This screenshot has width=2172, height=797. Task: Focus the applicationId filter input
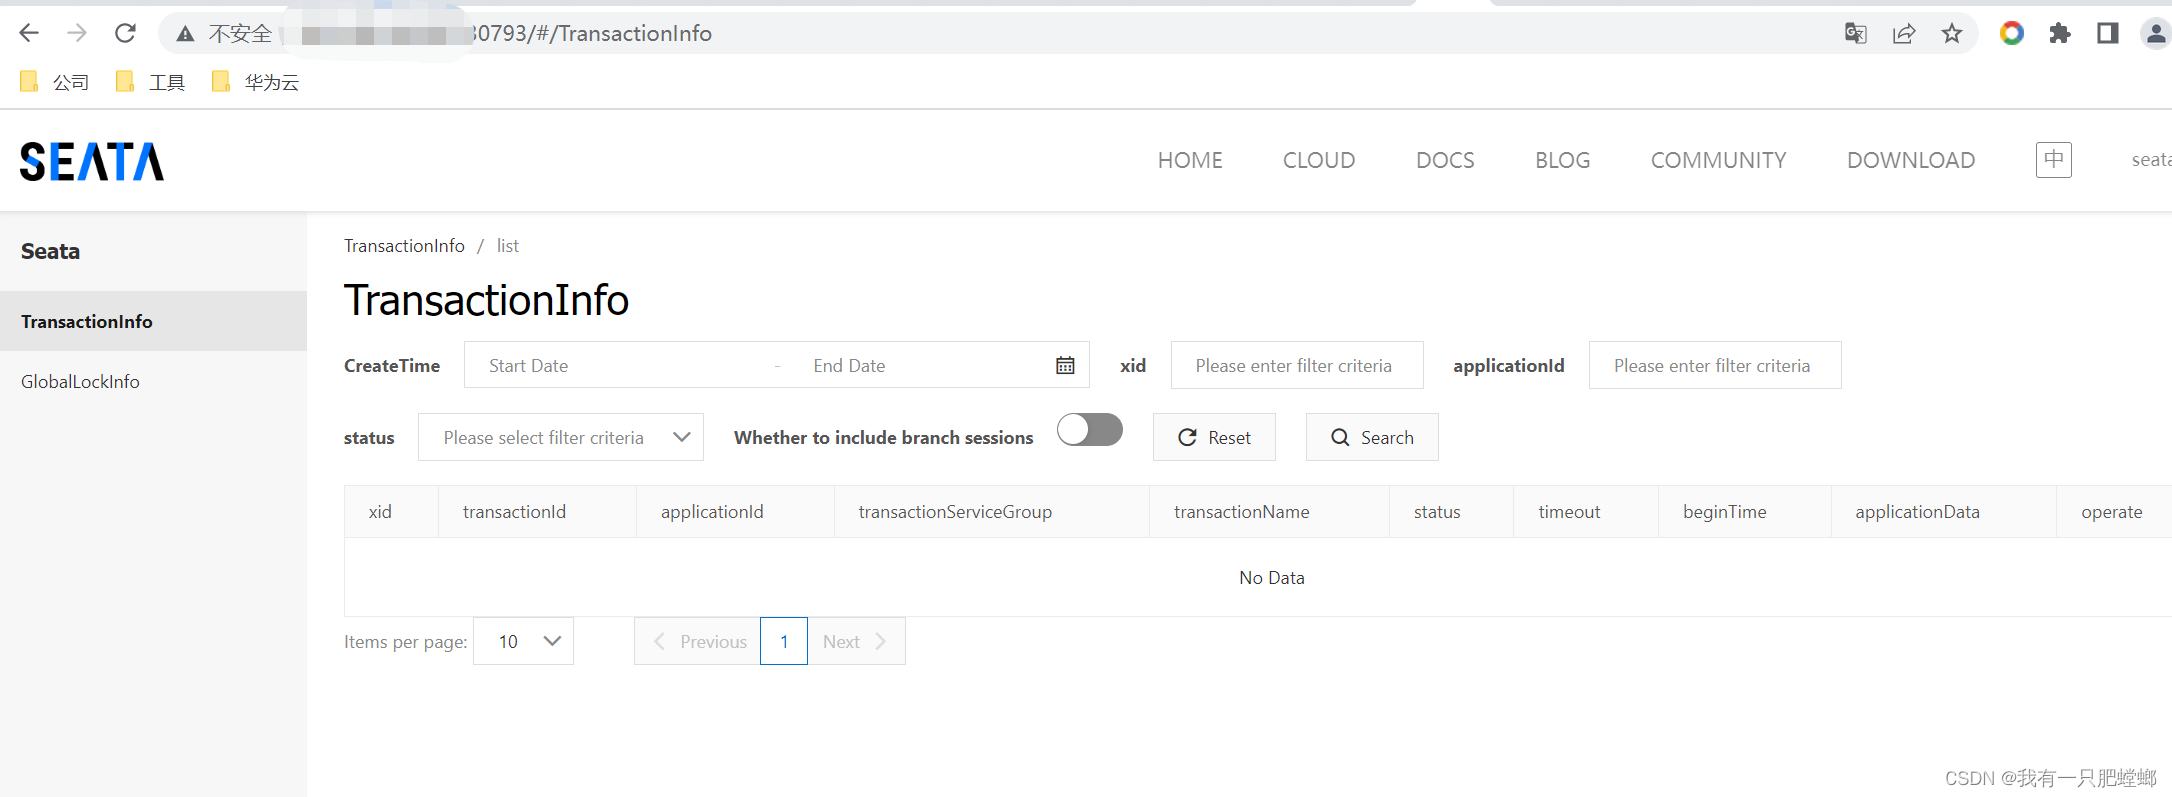pyautogui.click(x=1715, y=365)
